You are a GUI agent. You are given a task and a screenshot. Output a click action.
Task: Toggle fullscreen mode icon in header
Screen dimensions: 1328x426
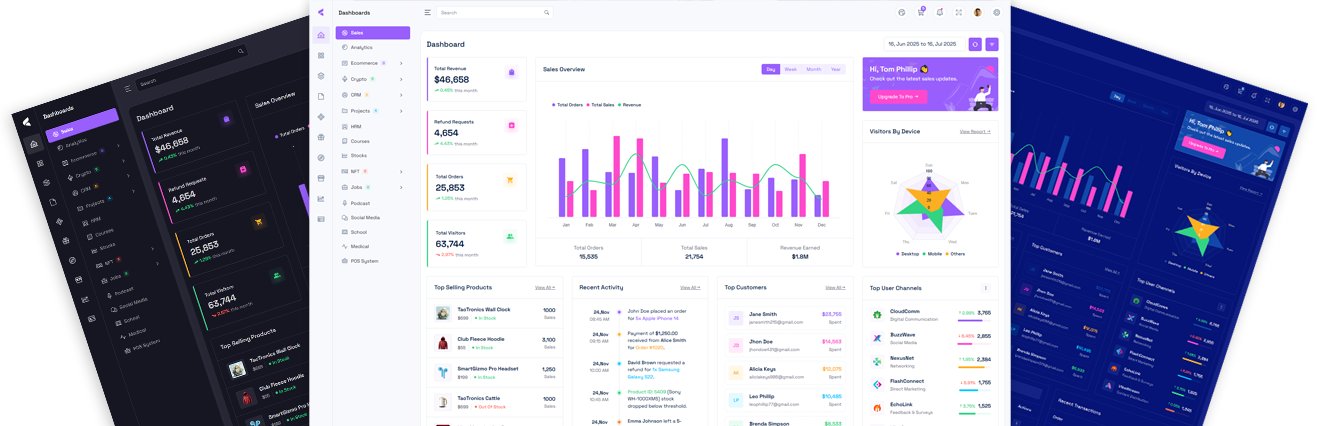click(x=959, y=13)
